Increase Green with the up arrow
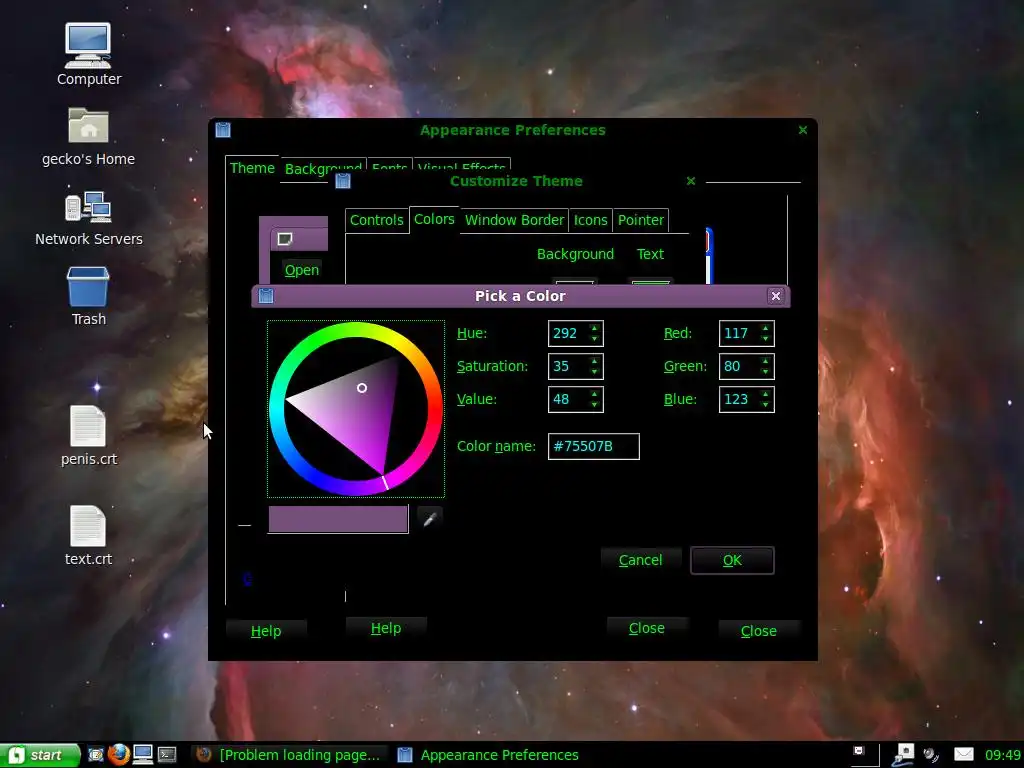The width and height of the screenshot is (1024, 768). pyautogui.click(x=765, y=360)
